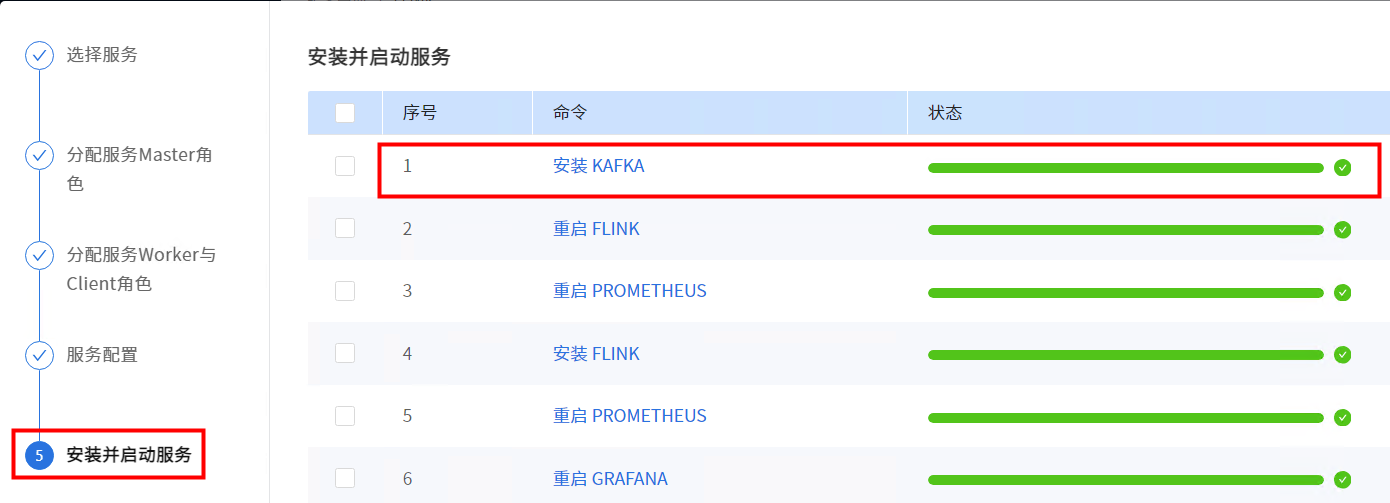Image resolution: width=1390 pixels, height=503 pixels.
Task: Click the checkmark icon for 选择服务 step
Action: (39, 56)
